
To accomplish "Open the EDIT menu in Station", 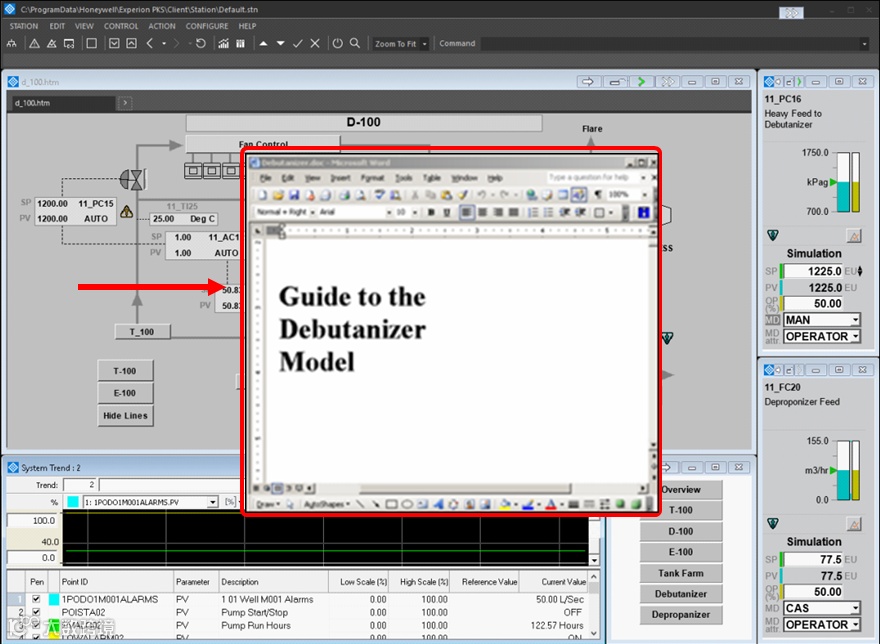I will click(x=57, y=26).
